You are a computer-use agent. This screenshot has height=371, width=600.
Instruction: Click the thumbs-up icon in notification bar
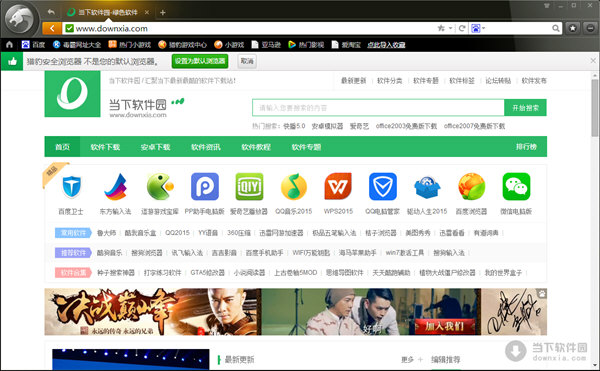coord(12,61)
